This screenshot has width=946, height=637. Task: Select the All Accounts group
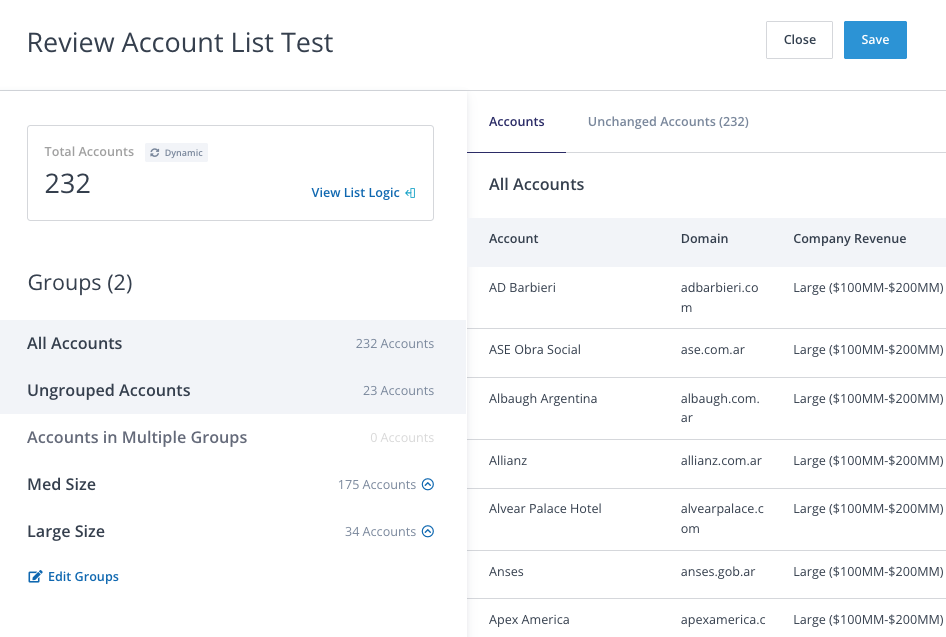pyautogui.click(x=75, y=343)
